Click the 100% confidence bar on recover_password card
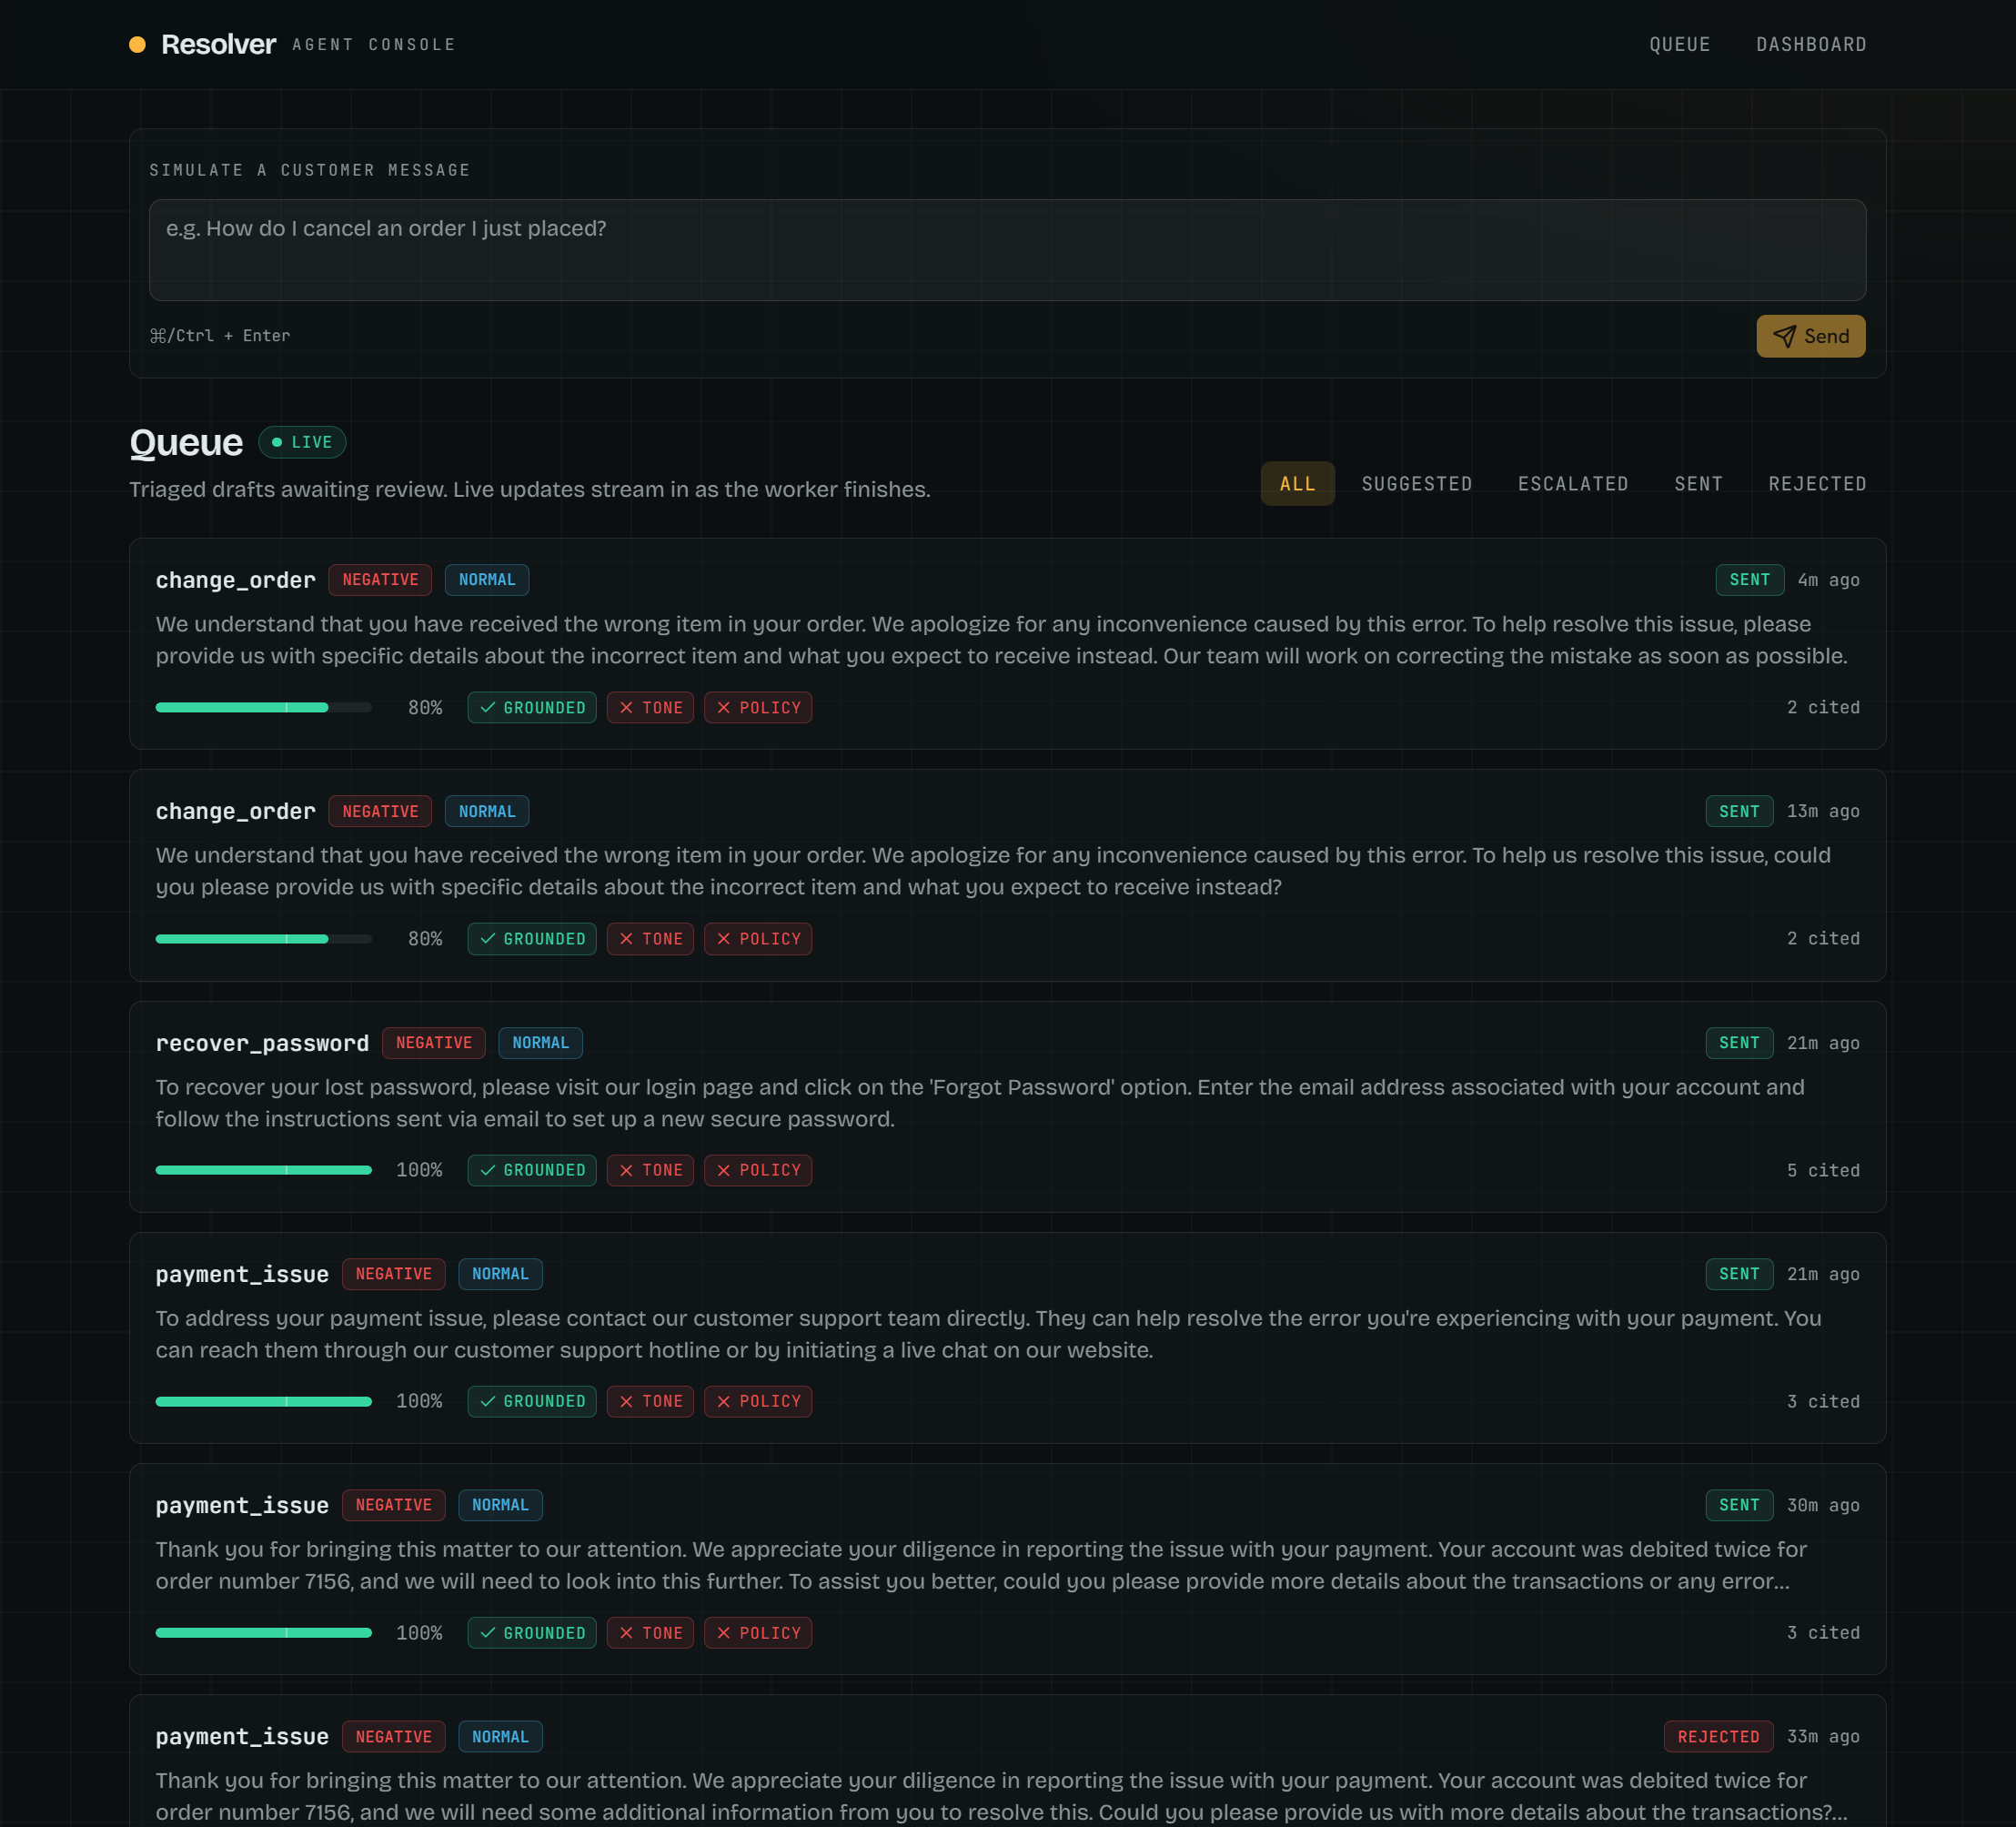 click(264, 1170)
